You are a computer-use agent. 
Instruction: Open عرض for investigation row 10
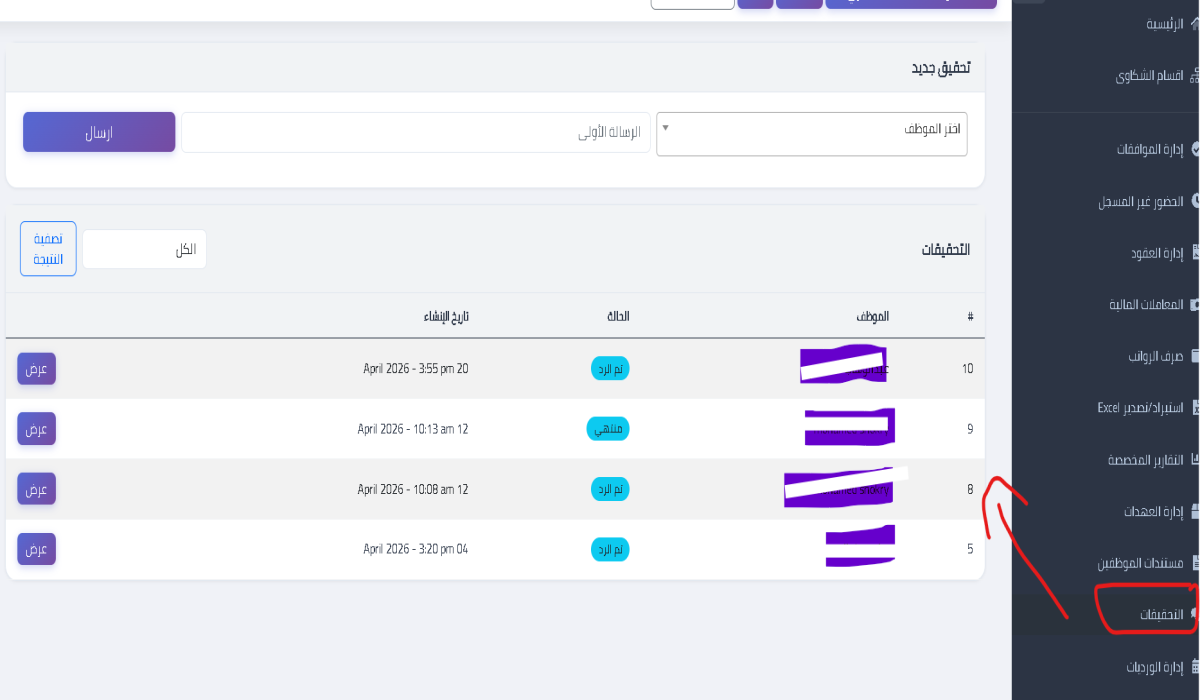click(36, 368)
